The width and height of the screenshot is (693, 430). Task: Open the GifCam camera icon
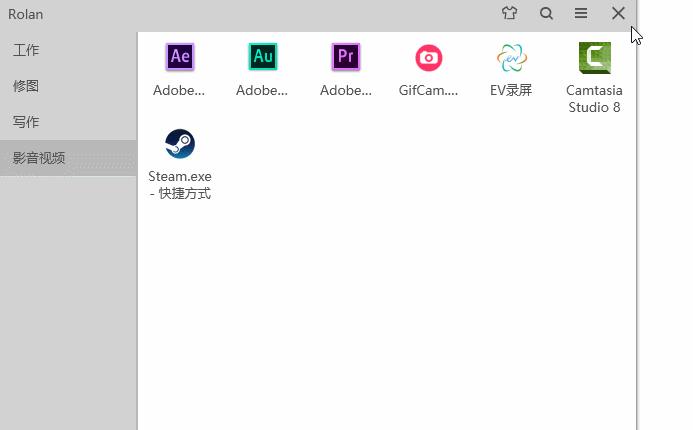click(429, 57)
